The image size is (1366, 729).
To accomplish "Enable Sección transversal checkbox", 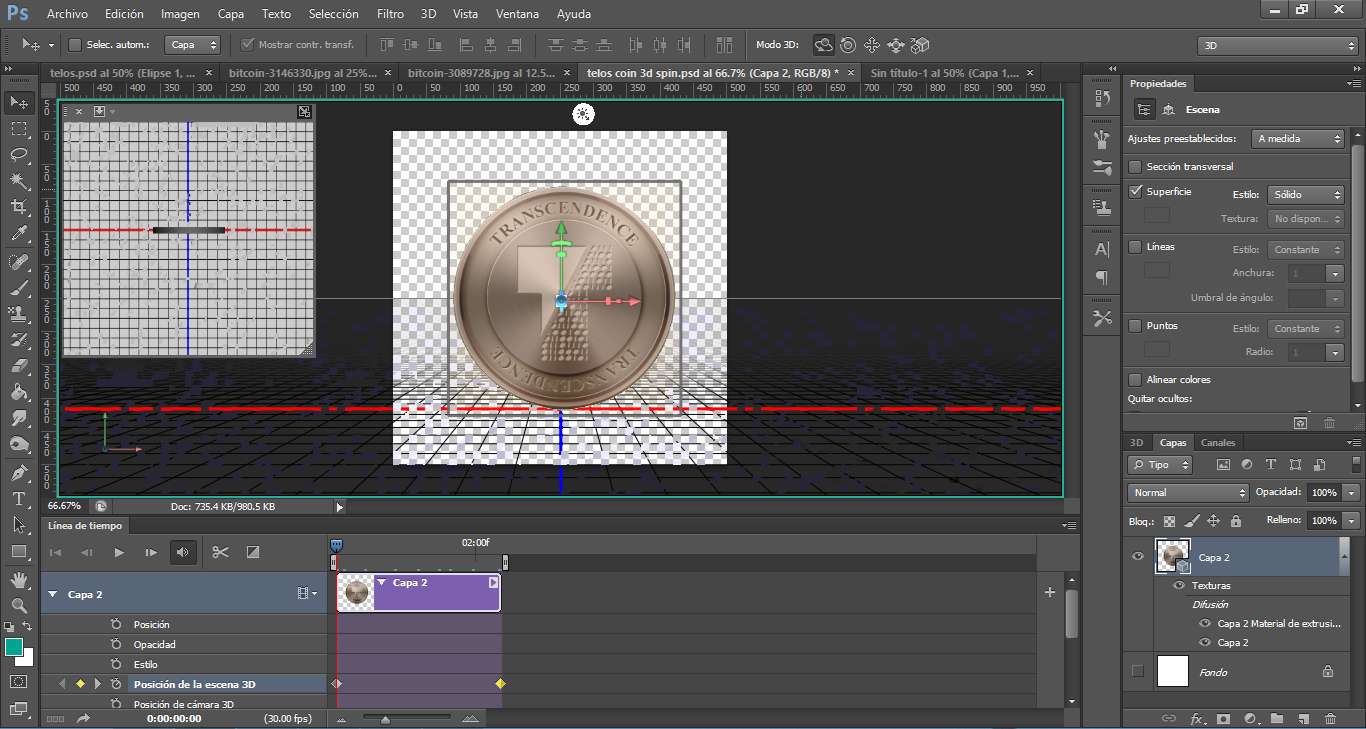I will tap(1135, 167).
